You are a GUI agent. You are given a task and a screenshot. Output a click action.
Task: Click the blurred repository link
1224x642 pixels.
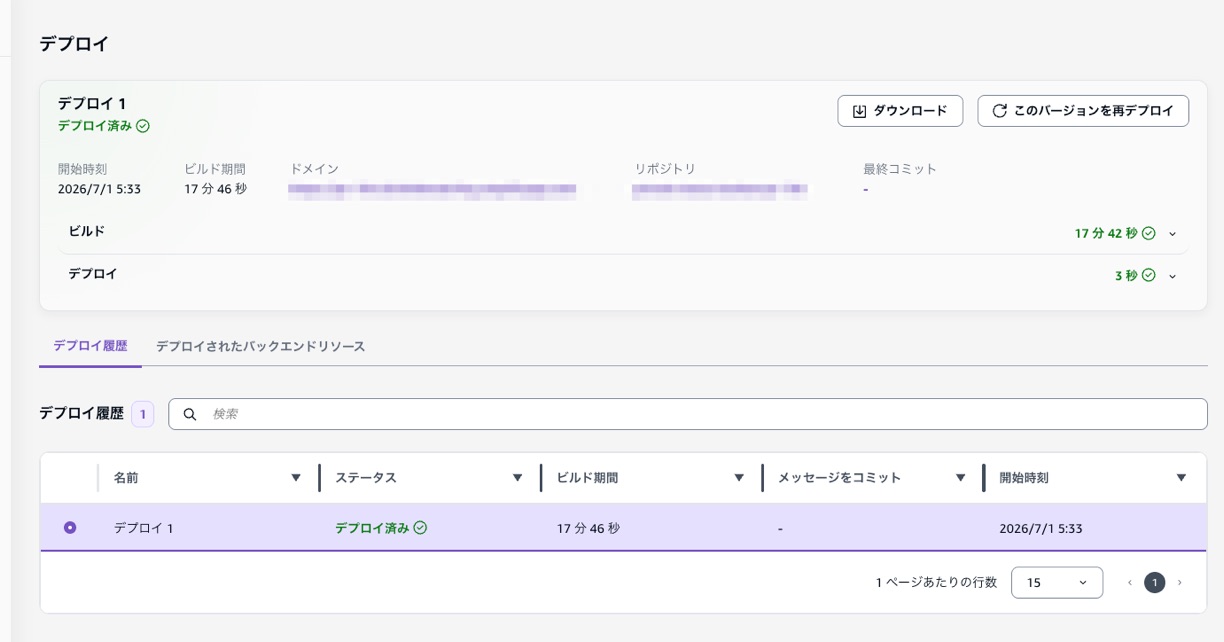[720, 189]
